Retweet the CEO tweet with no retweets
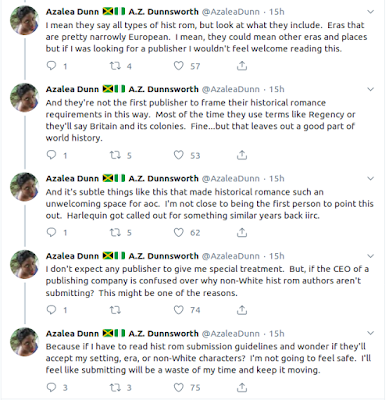The image size is (389, 400). click(115, 310)
